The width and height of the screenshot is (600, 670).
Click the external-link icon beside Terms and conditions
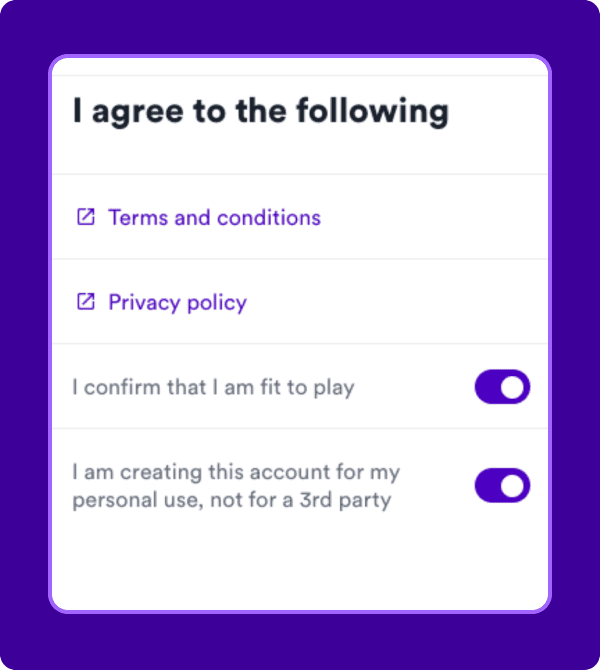tap(86, 217)
